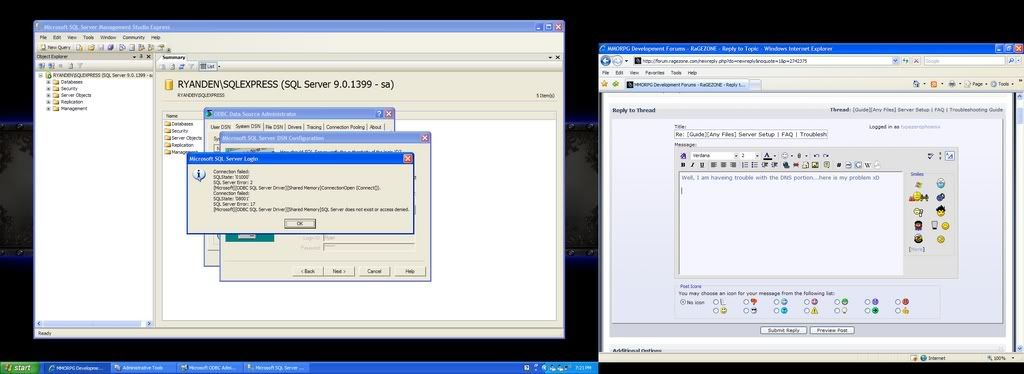Open the IE Tools toolbar dropdown
The image size is (1024, 374).
pyautogui.click(x=1003, y=84)
